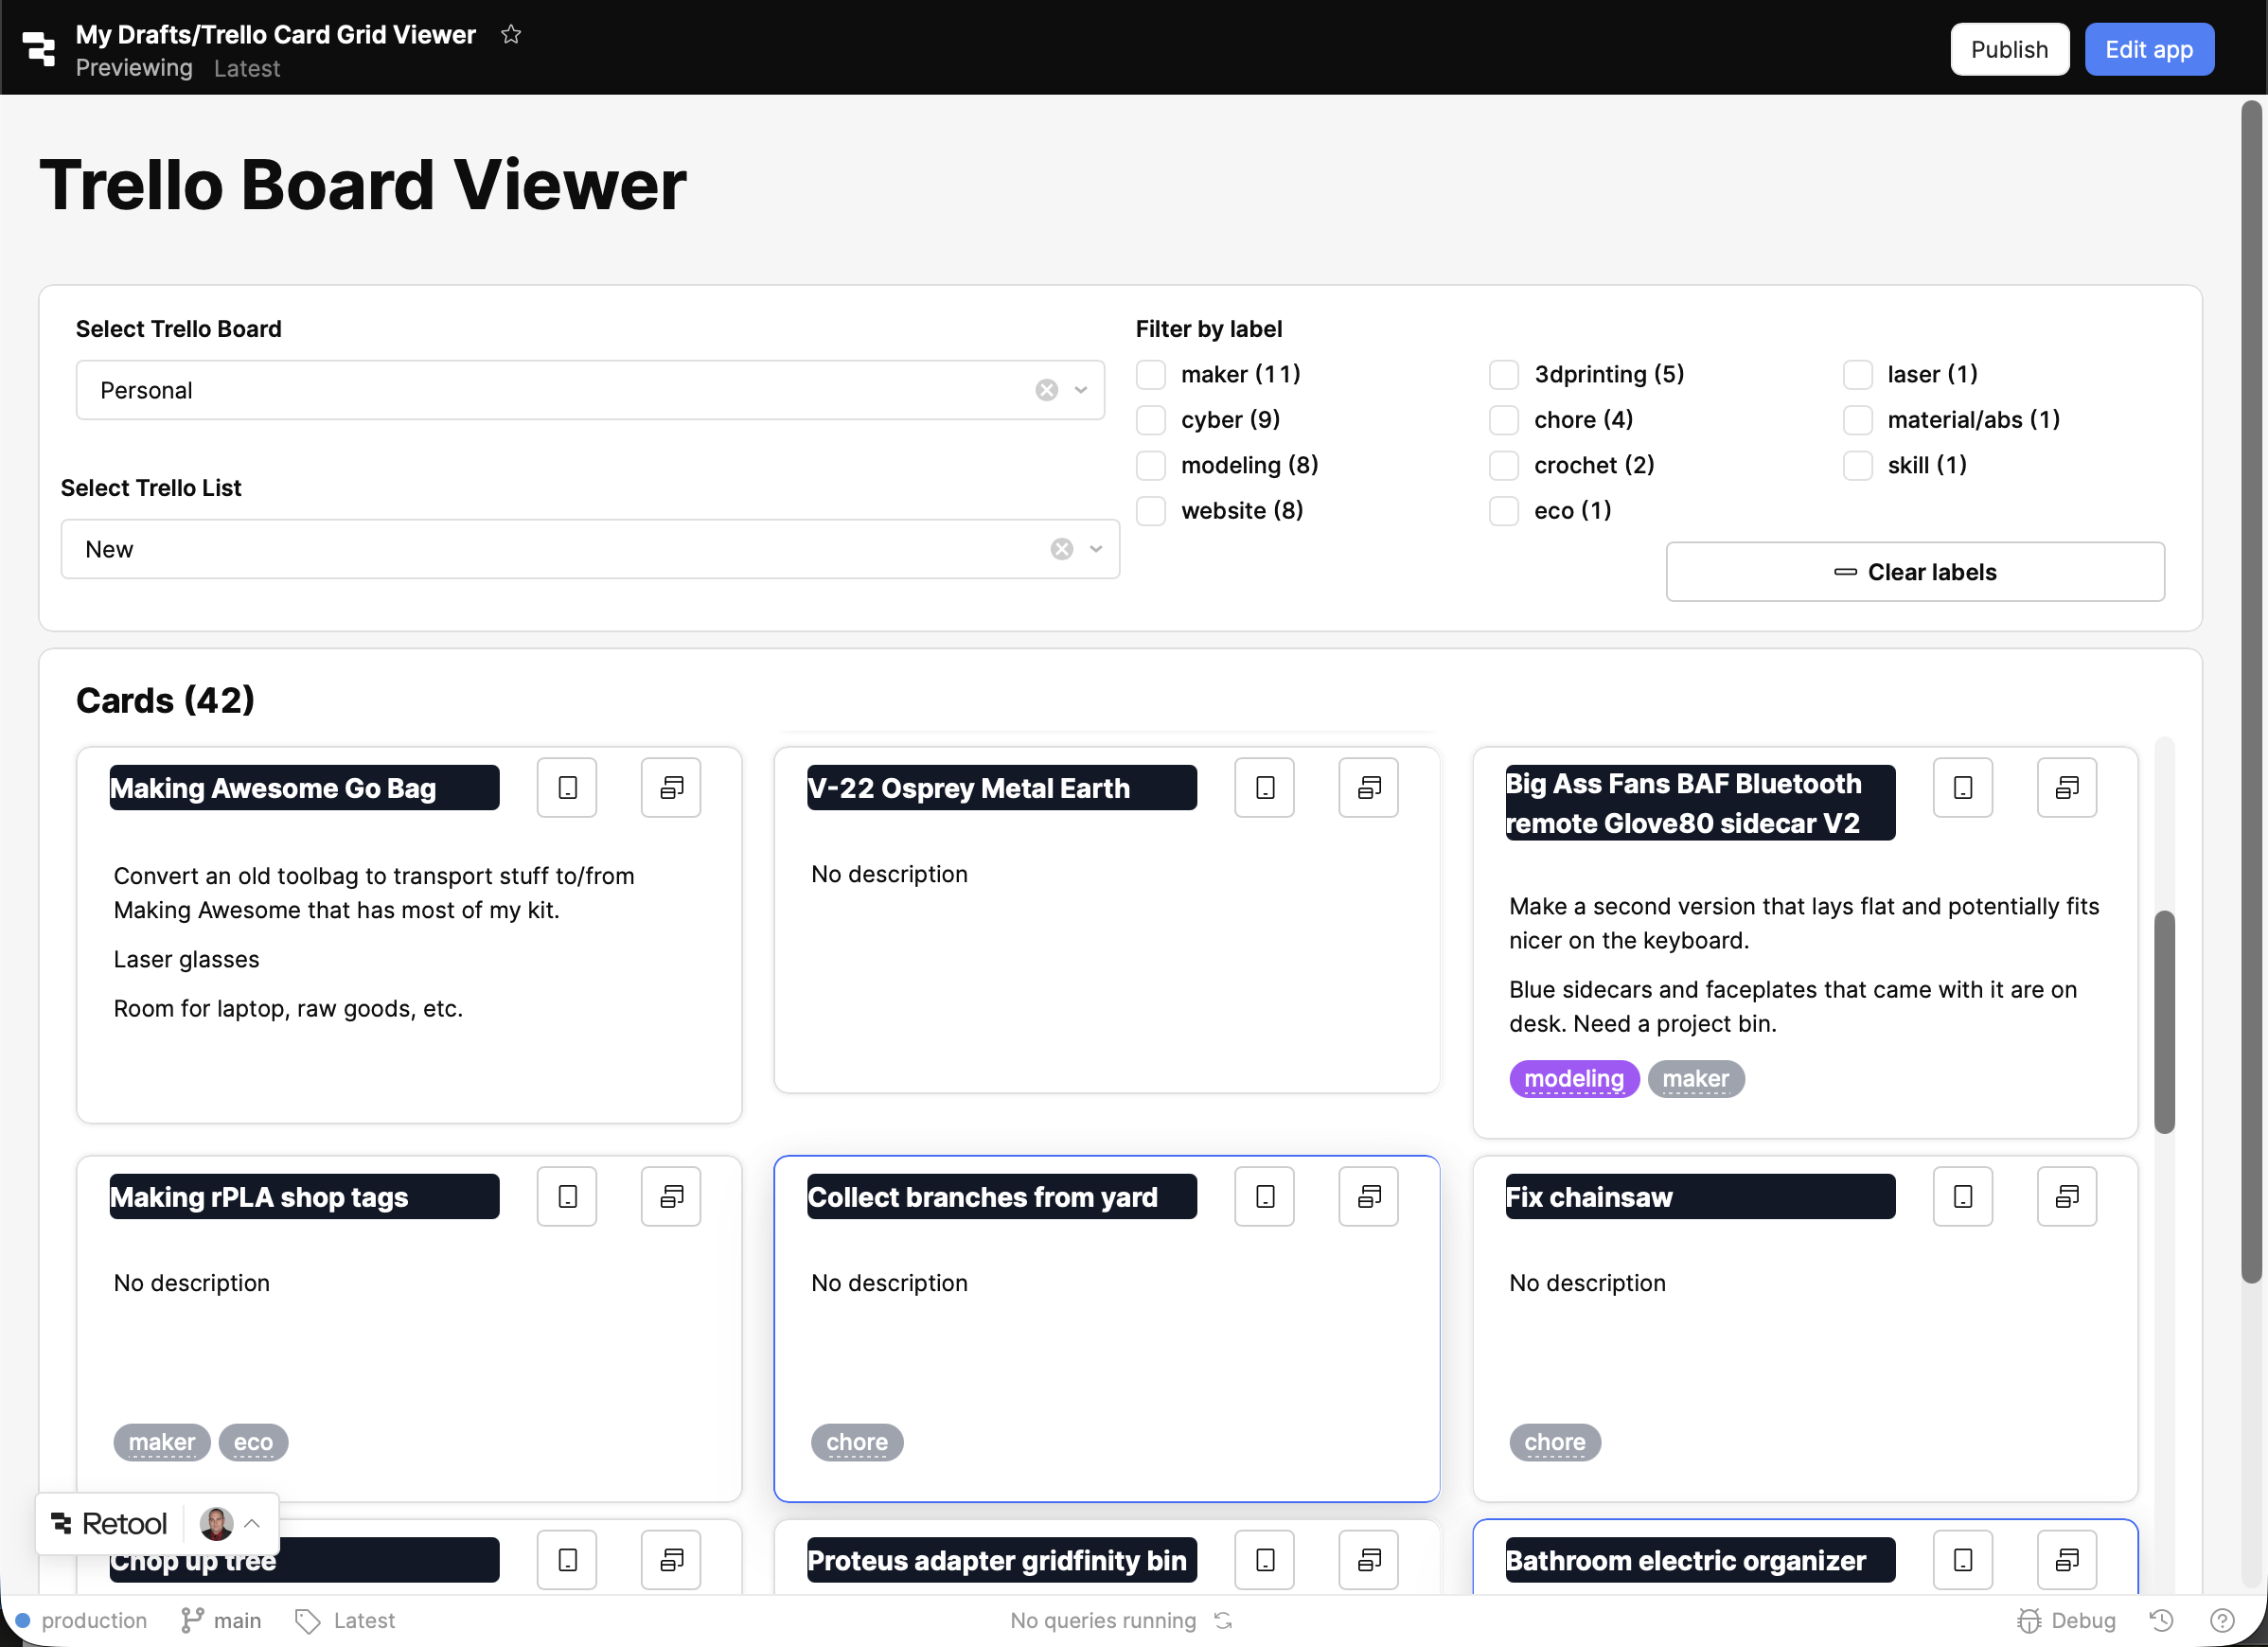Click the Retool badge button
The width and height of the screenshot is (2268, 1647).
109,1523
